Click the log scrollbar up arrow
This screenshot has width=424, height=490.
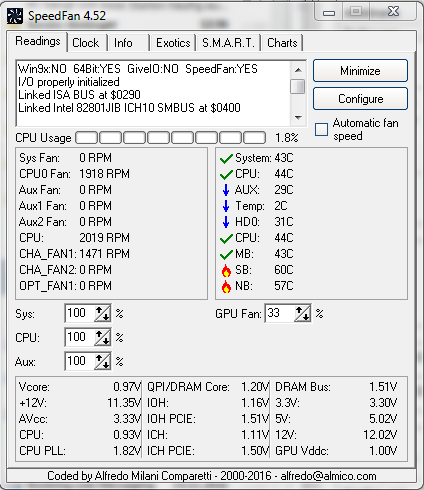coord(298,70)
